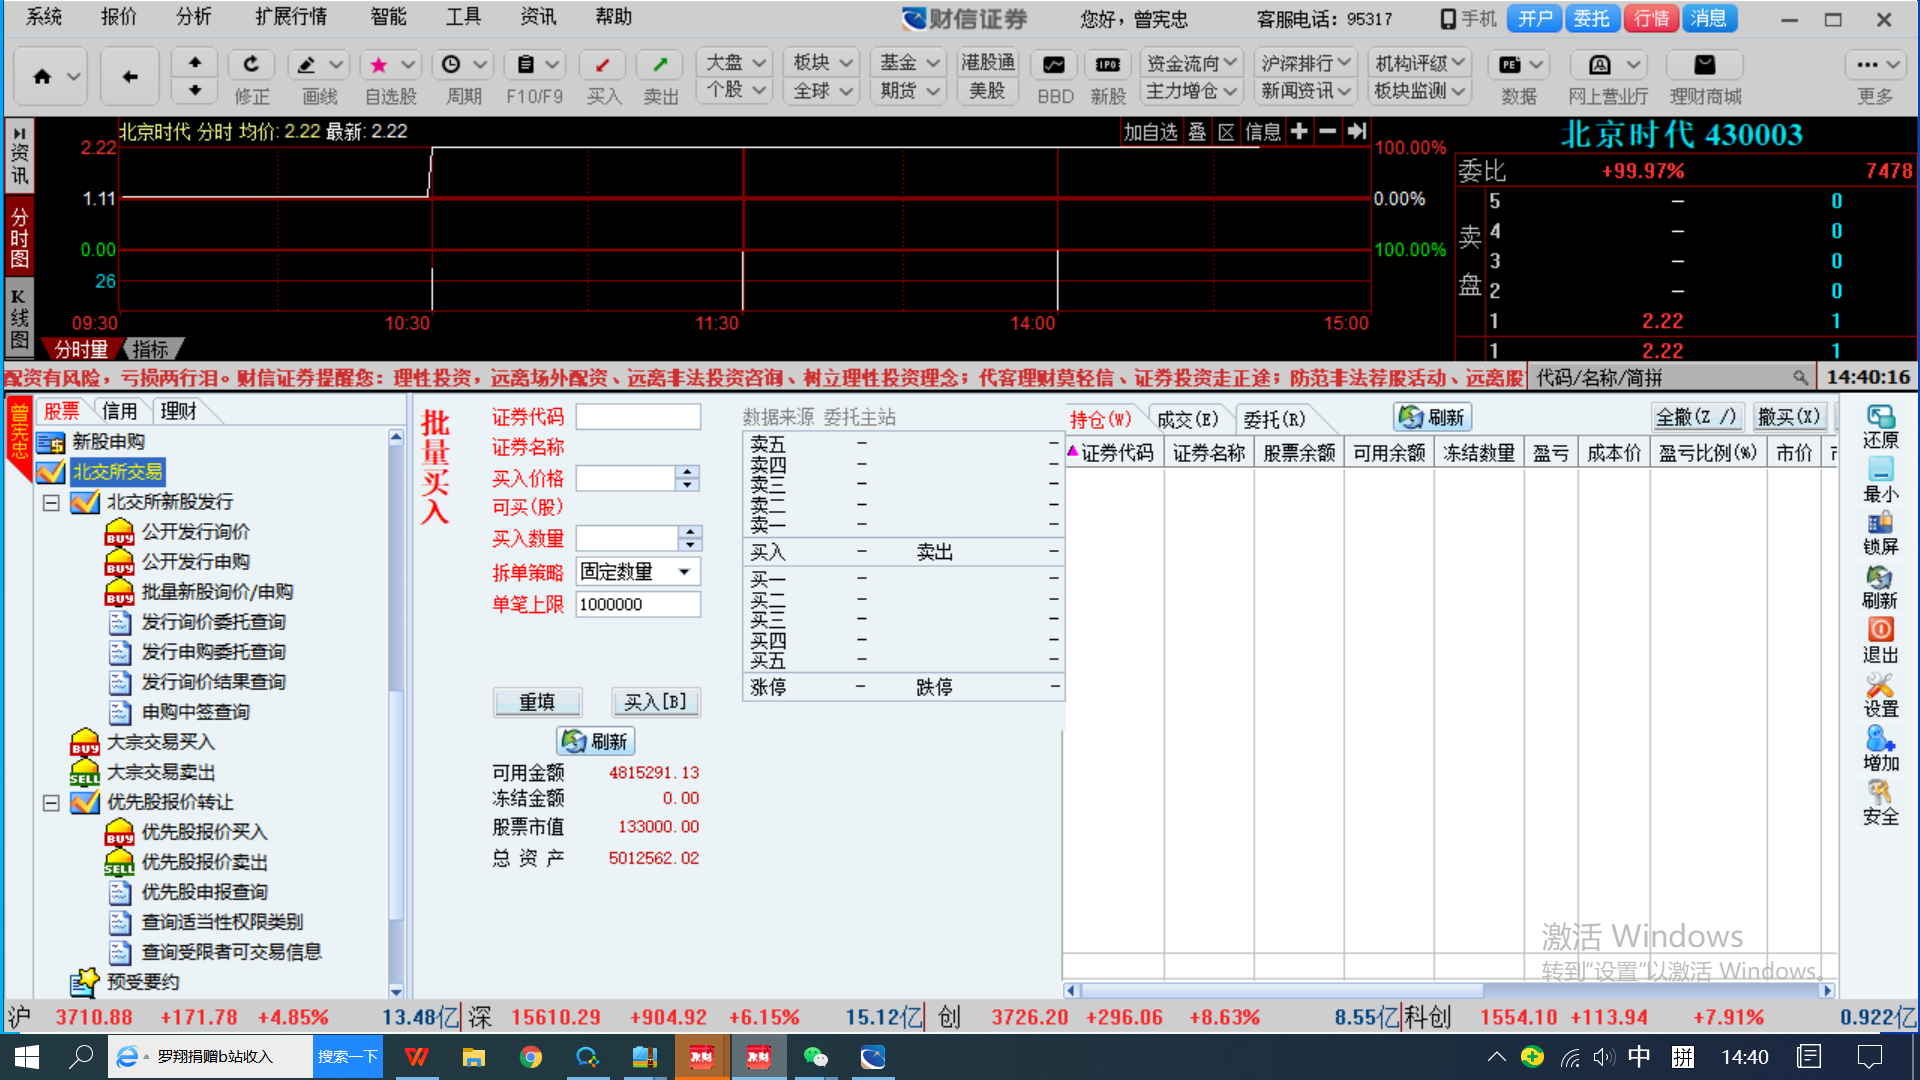The image size is (1920, 1080).
Task: Open the 数据 PE icon
Action: coord(1509,64)
